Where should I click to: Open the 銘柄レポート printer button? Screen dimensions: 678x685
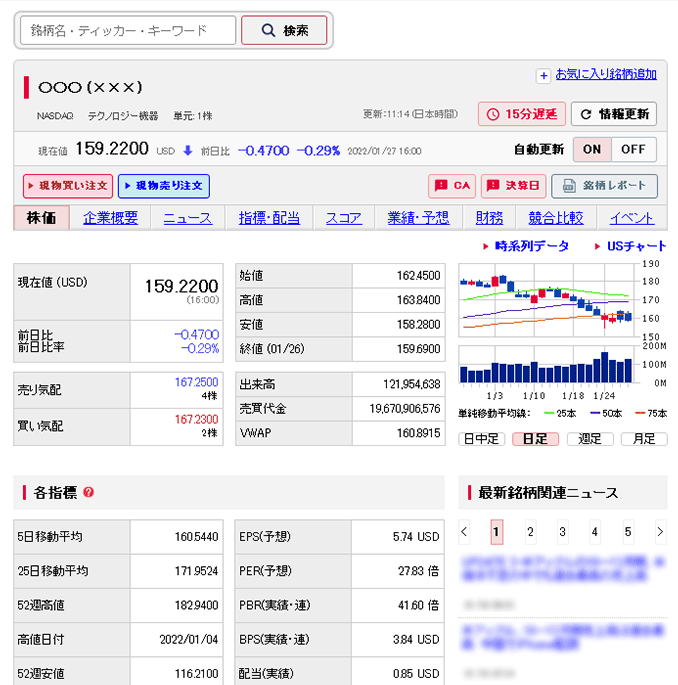pos(604,186)
